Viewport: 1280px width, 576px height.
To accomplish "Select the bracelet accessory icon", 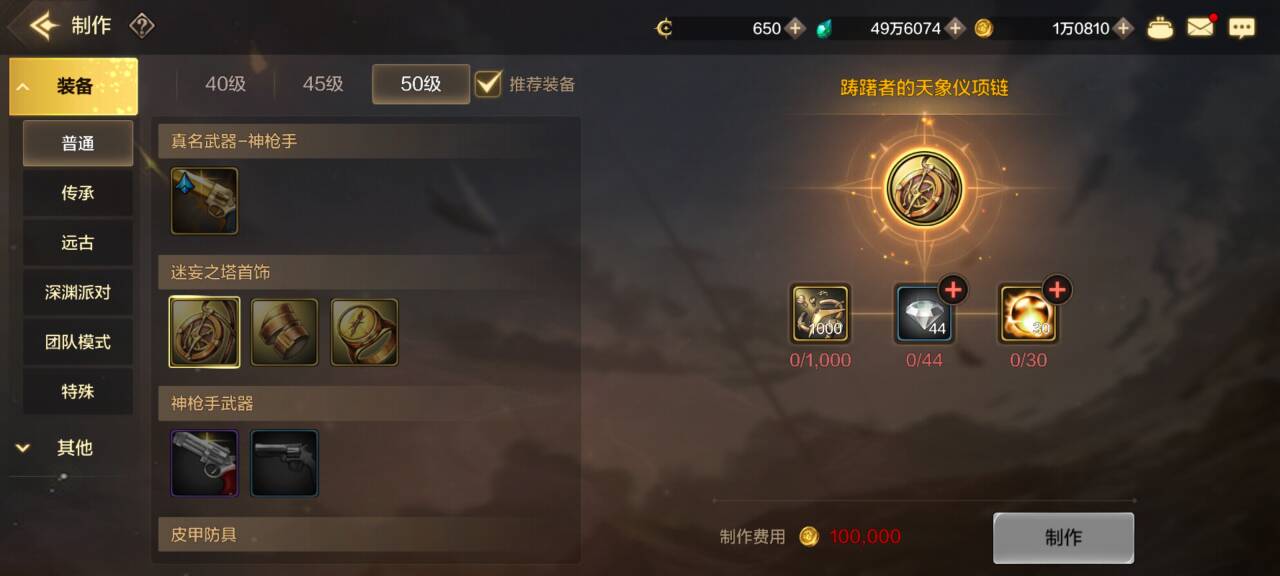I will tap(284, 332).
